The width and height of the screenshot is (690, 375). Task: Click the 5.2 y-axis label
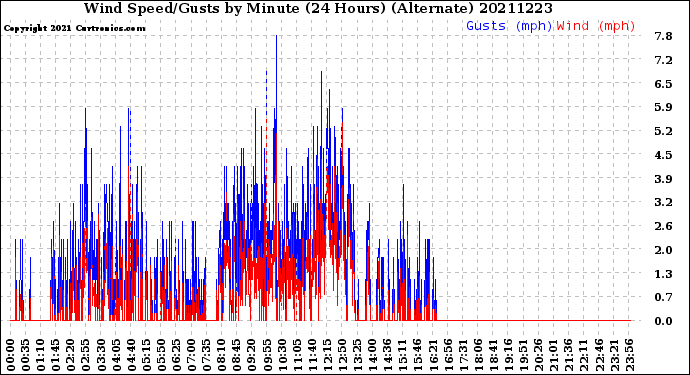(x=664, y=131)
